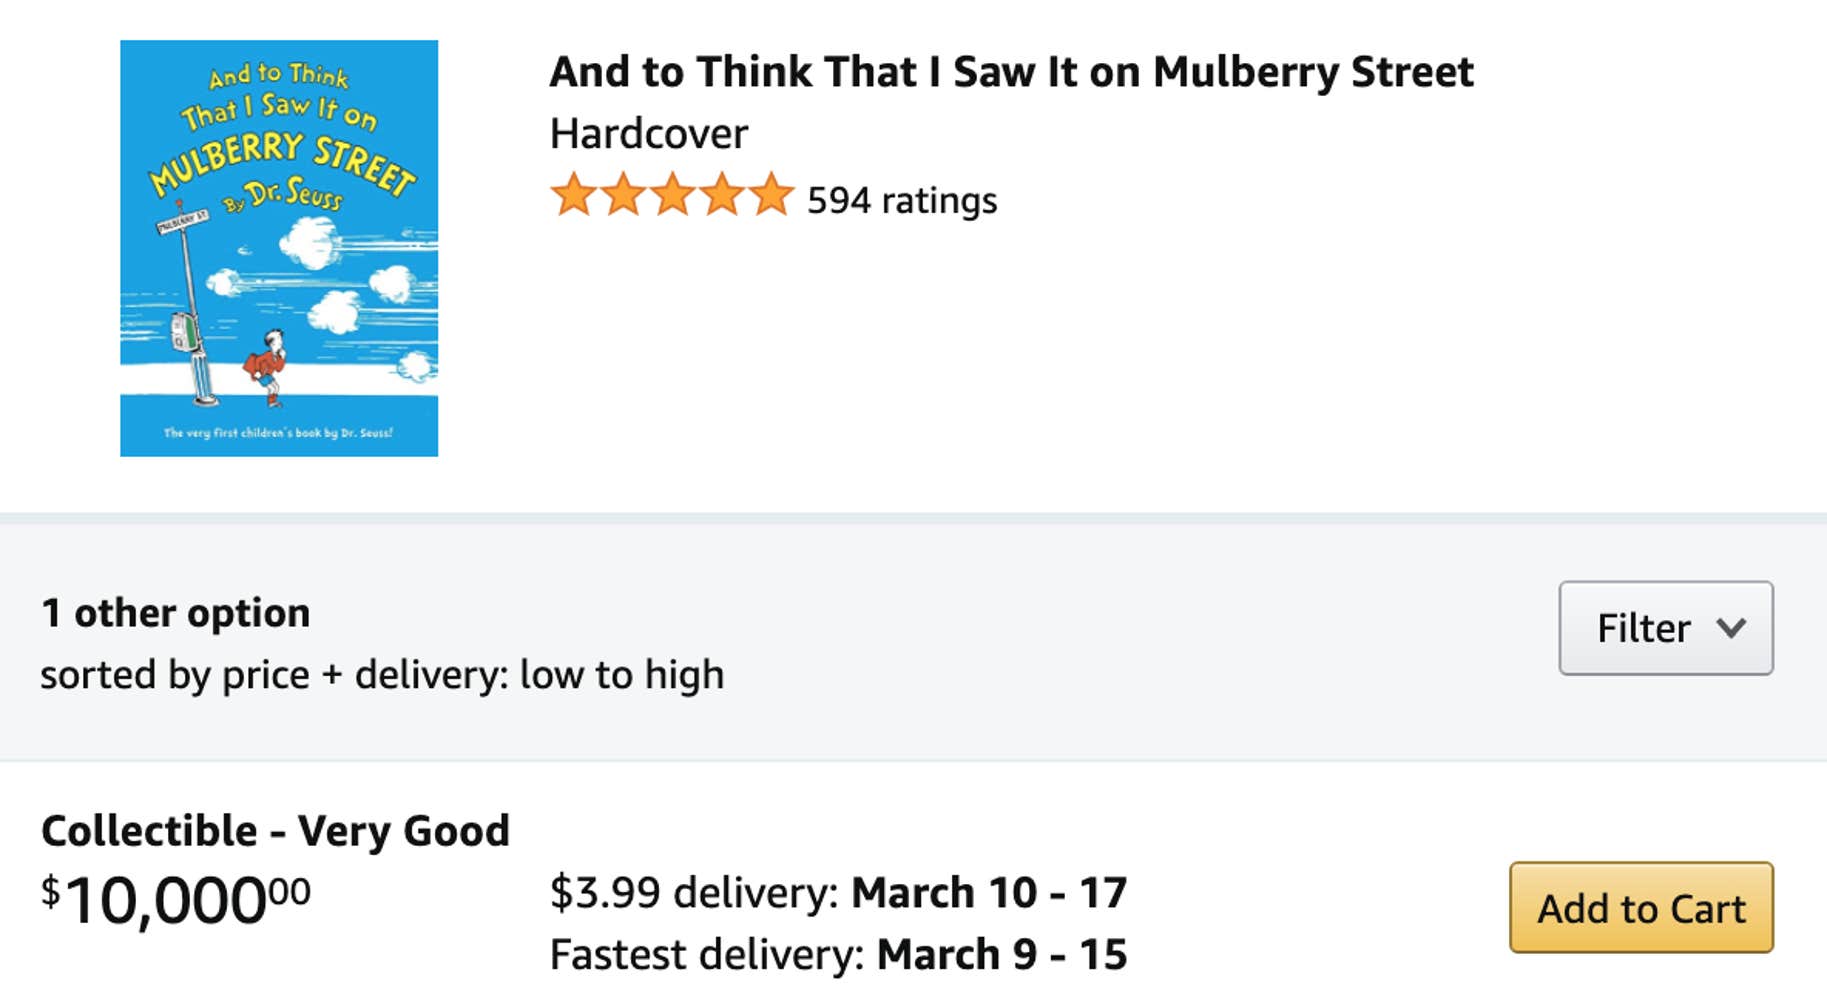The height and width of the screenshot is (1000, 1827).
Task: Click the boy illustration on the book cover
Action: (x=268, y=367)
